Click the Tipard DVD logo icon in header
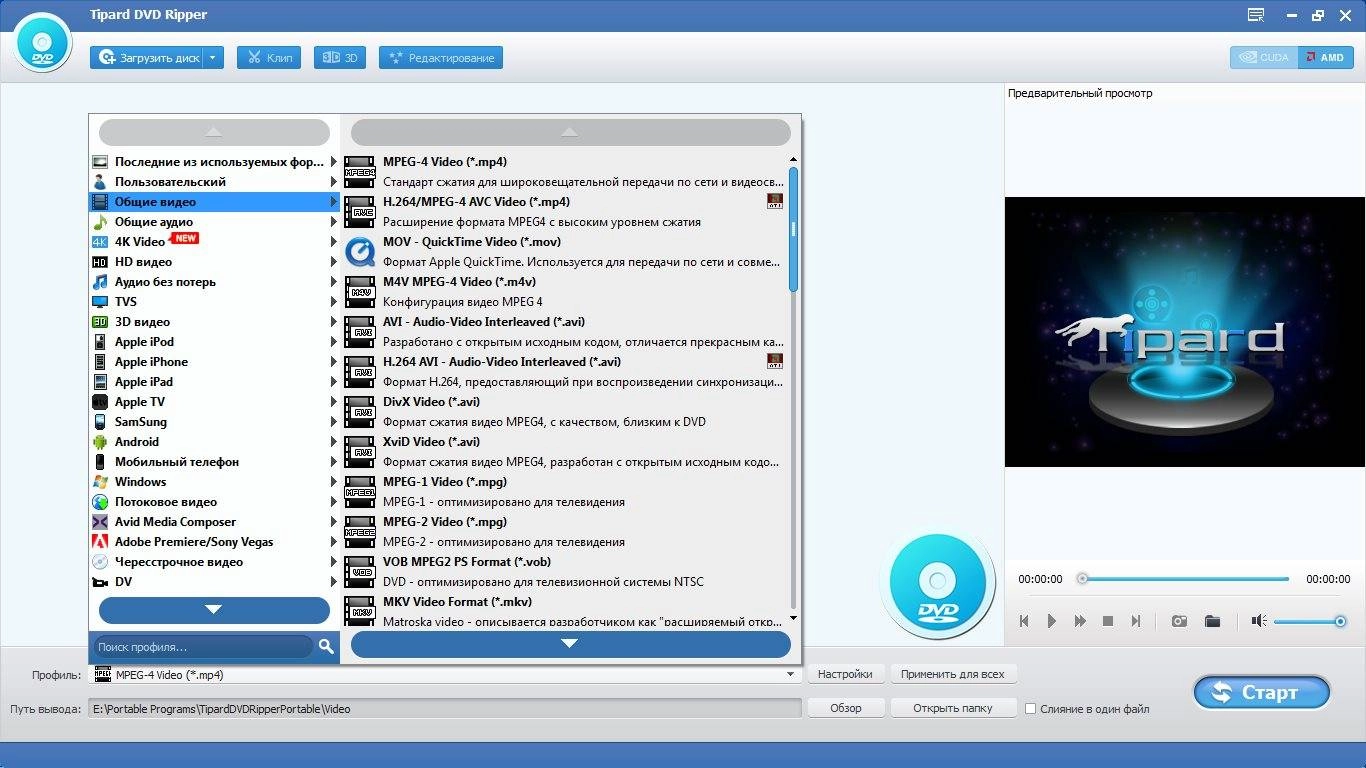Image resolution: width=1366 pixels, height=768 pixels. [42, 44]
